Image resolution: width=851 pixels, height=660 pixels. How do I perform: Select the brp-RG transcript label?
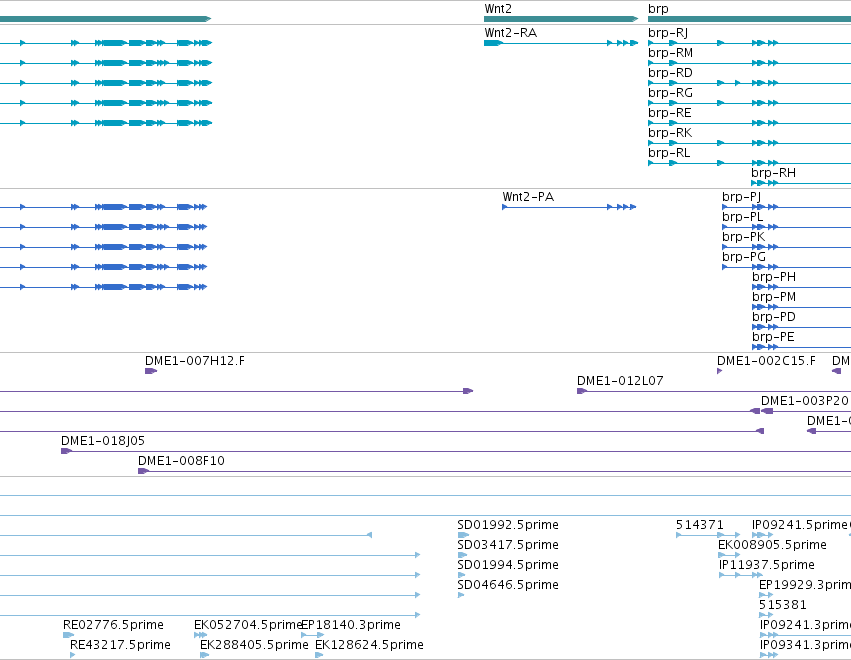670,93
